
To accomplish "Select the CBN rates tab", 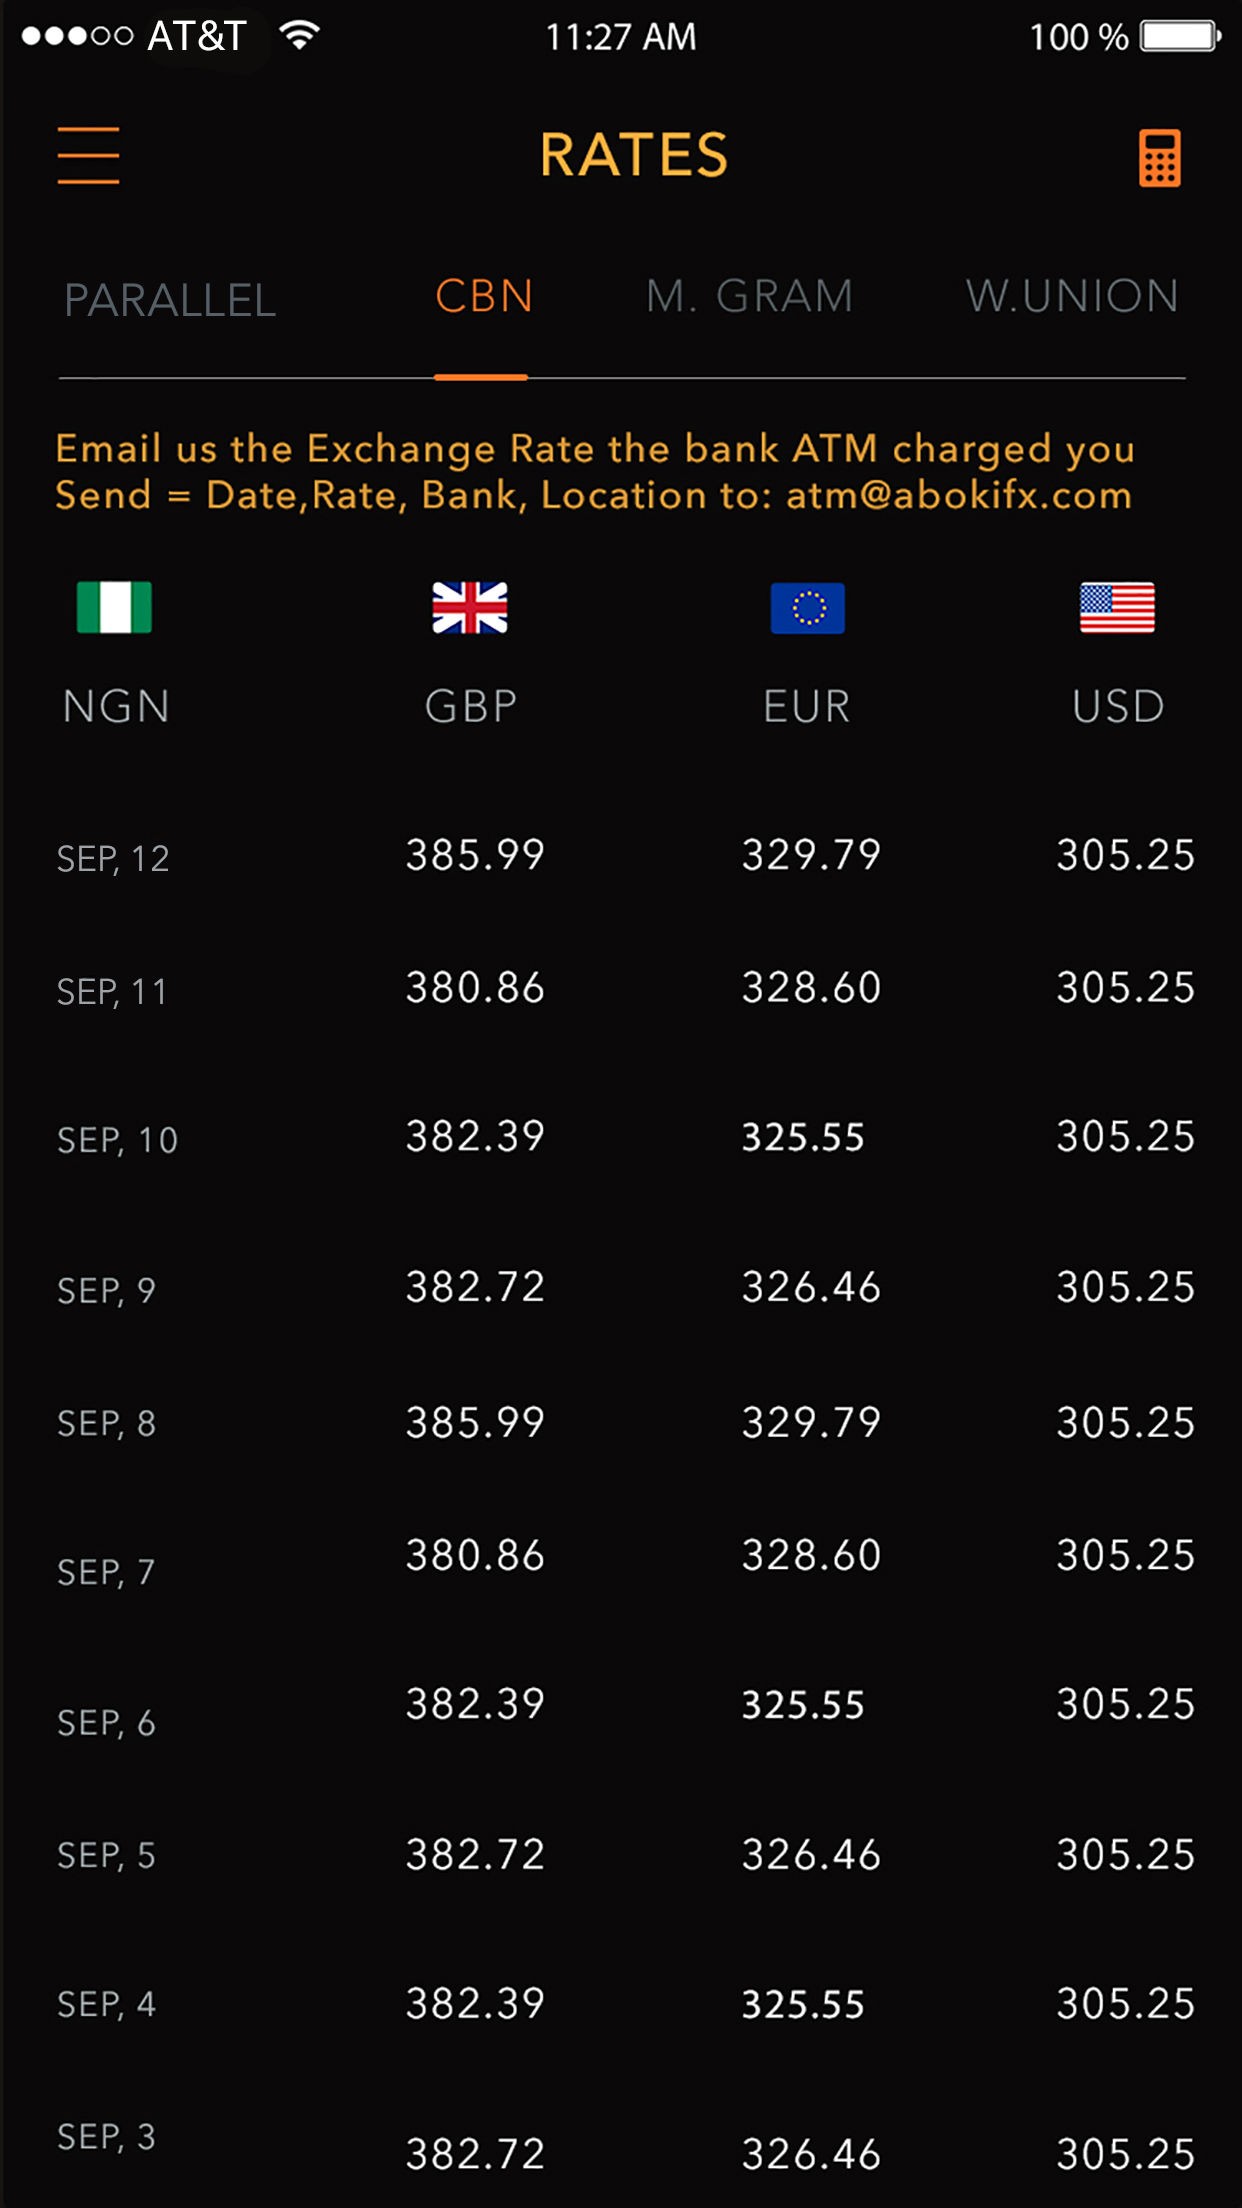I will pos(484,297).
